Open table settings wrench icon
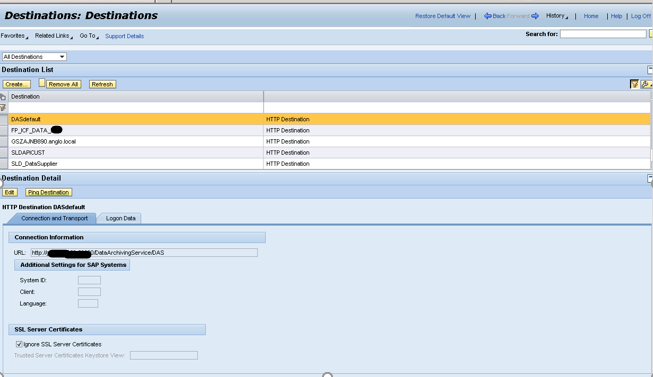 tap(646, 84)
